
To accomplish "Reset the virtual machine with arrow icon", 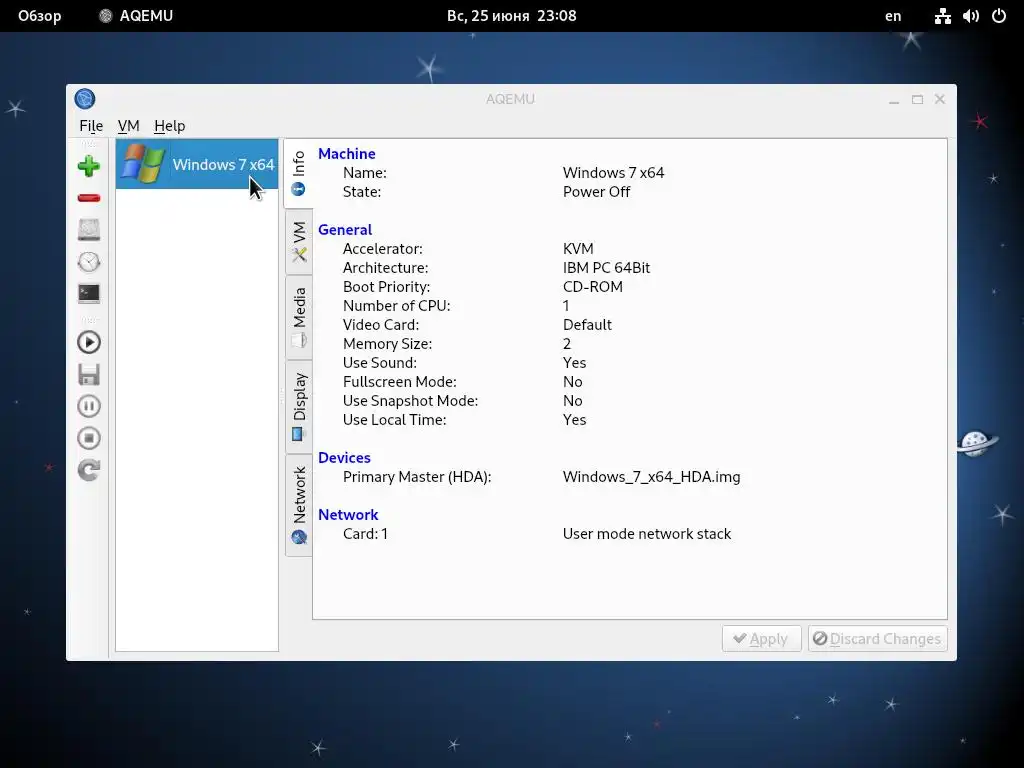I will click(89, 470).
